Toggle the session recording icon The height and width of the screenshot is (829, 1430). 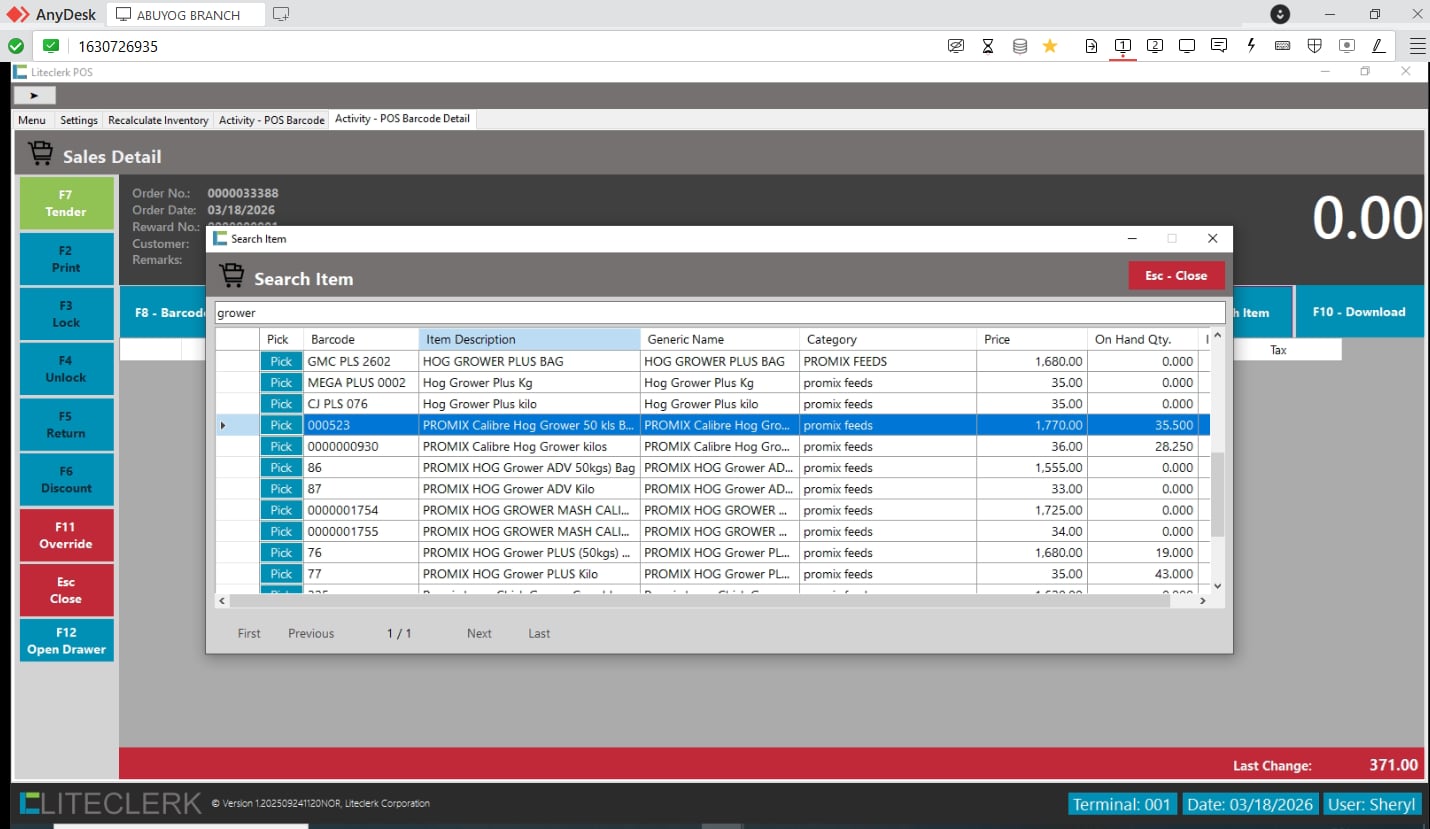click(1347, 46)
